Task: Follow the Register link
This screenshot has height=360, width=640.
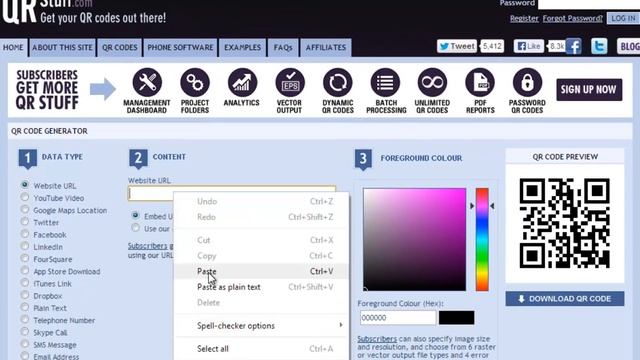Action: (524, 18)
